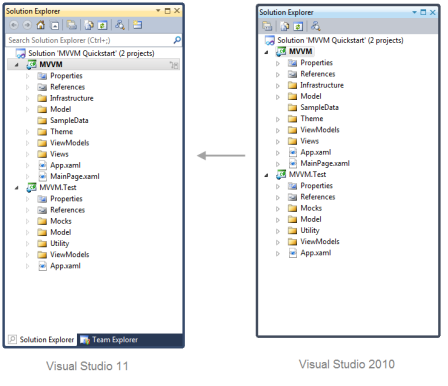Click View Class Diagram in the Visual Studio 2010 toolbar
The width and height of the screenshot is (448, 386).
click(315, 26)
